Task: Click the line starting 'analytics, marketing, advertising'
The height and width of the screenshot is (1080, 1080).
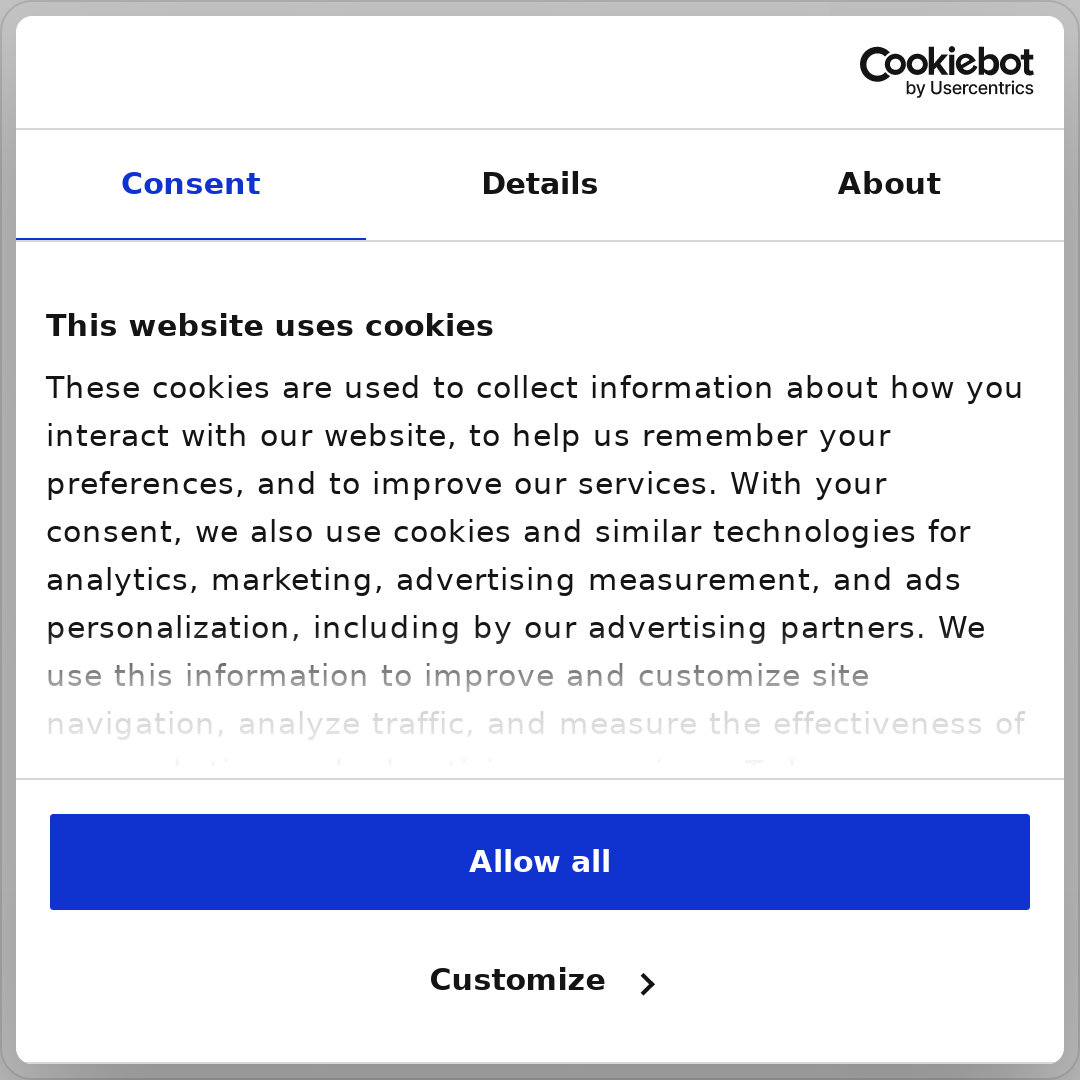Action: [503, 581]
